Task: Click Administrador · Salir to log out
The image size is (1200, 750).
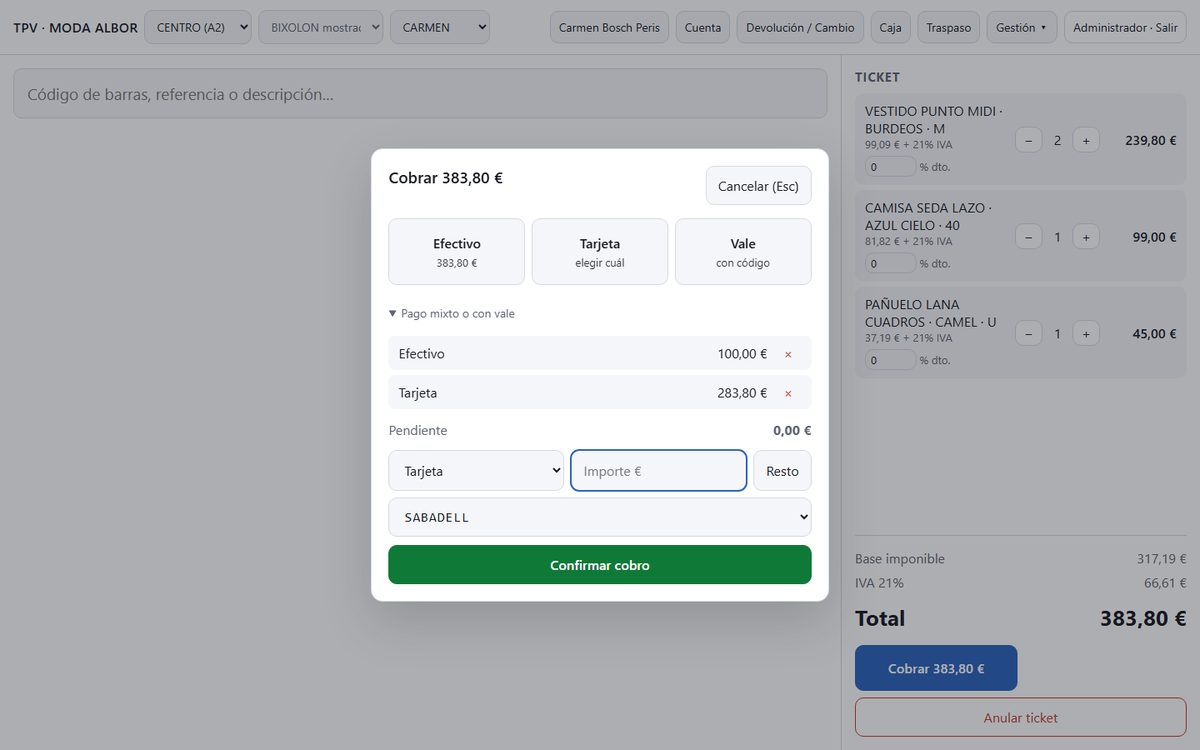Action: pos(1125,27)
